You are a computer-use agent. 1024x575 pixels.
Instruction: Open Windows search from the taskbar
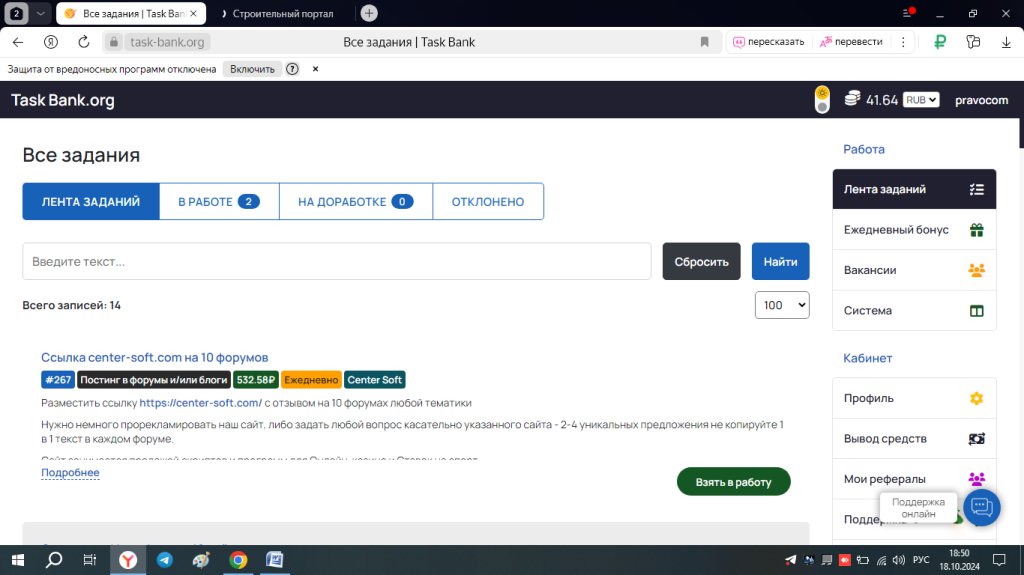54,560
